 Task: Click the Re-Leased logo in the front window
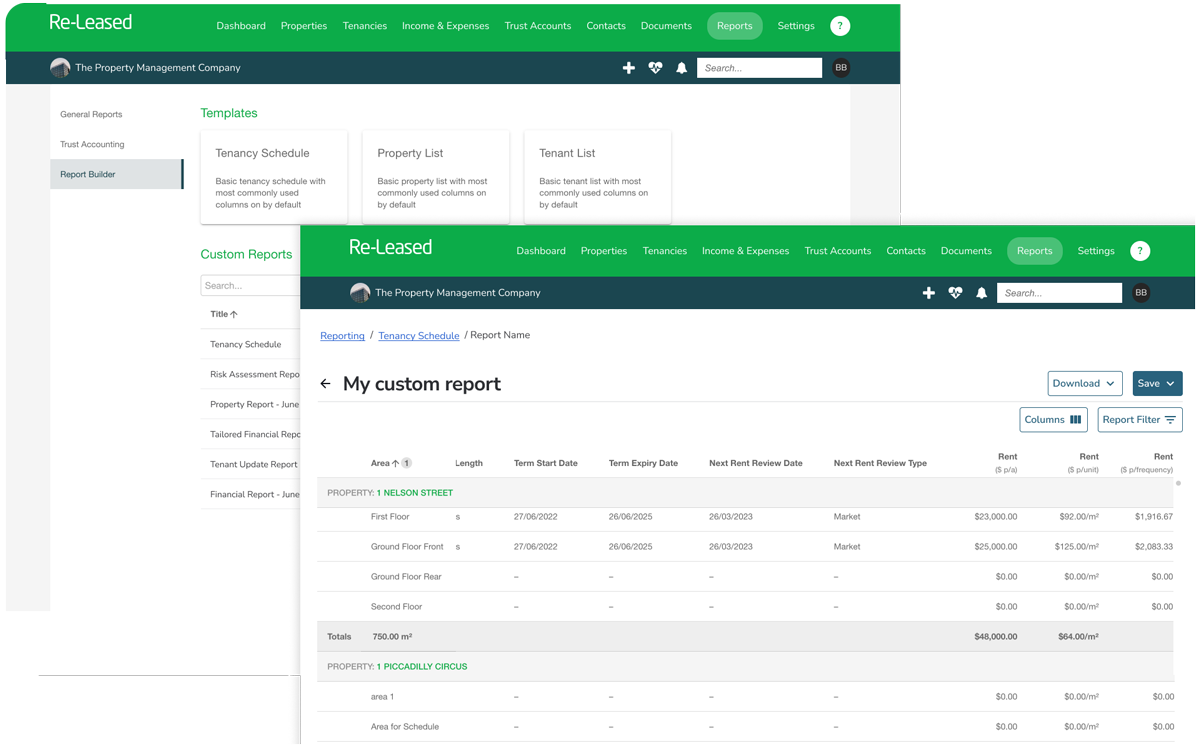tap(390, 247)
